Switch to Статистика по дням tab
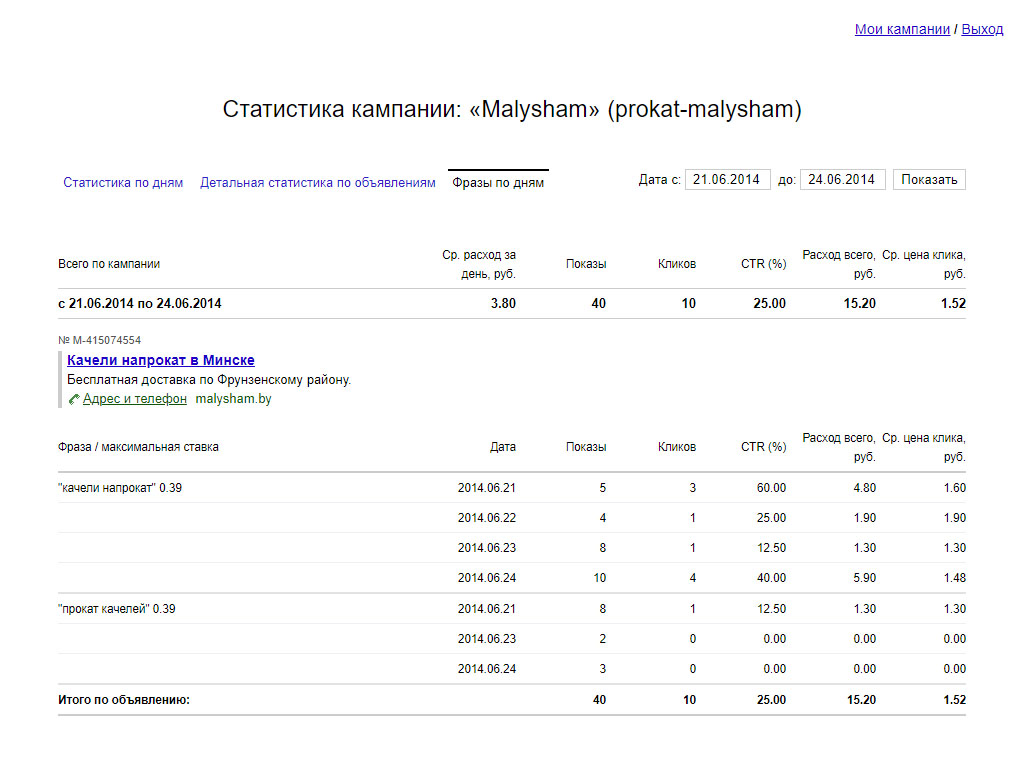The width and height of the screenshot is (1024, 768). click(123, 183)
